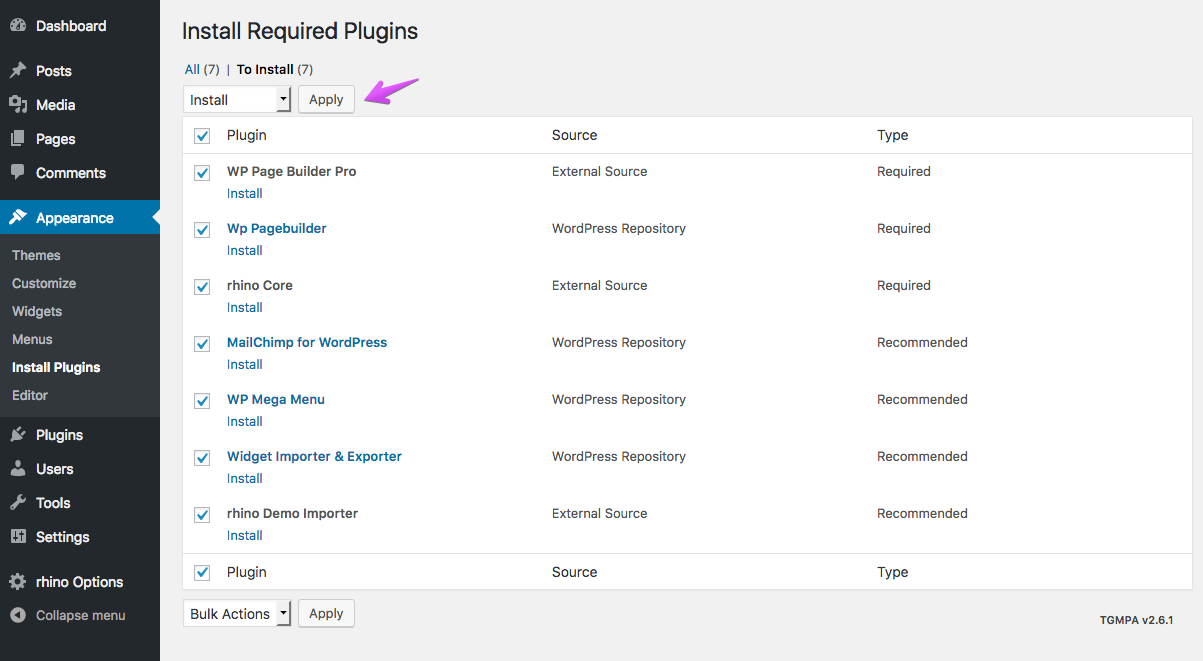This screenshot has width=1203, height=661.
Task: Go to Editor submenu
Action: 30,395
